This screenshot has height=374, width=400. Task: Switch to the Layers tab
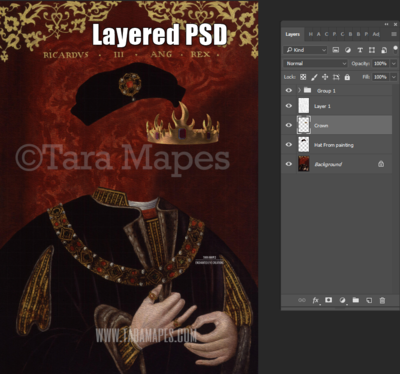292,34
